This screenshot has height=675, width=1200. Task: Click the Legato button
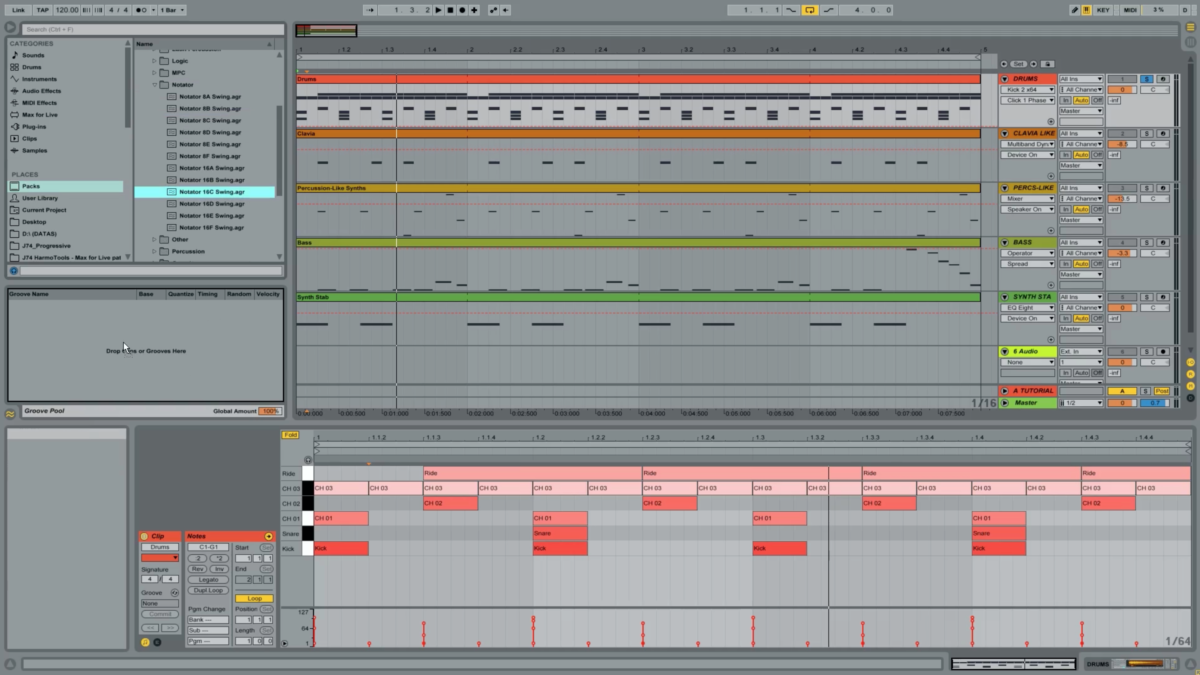(x=208, y=579)
